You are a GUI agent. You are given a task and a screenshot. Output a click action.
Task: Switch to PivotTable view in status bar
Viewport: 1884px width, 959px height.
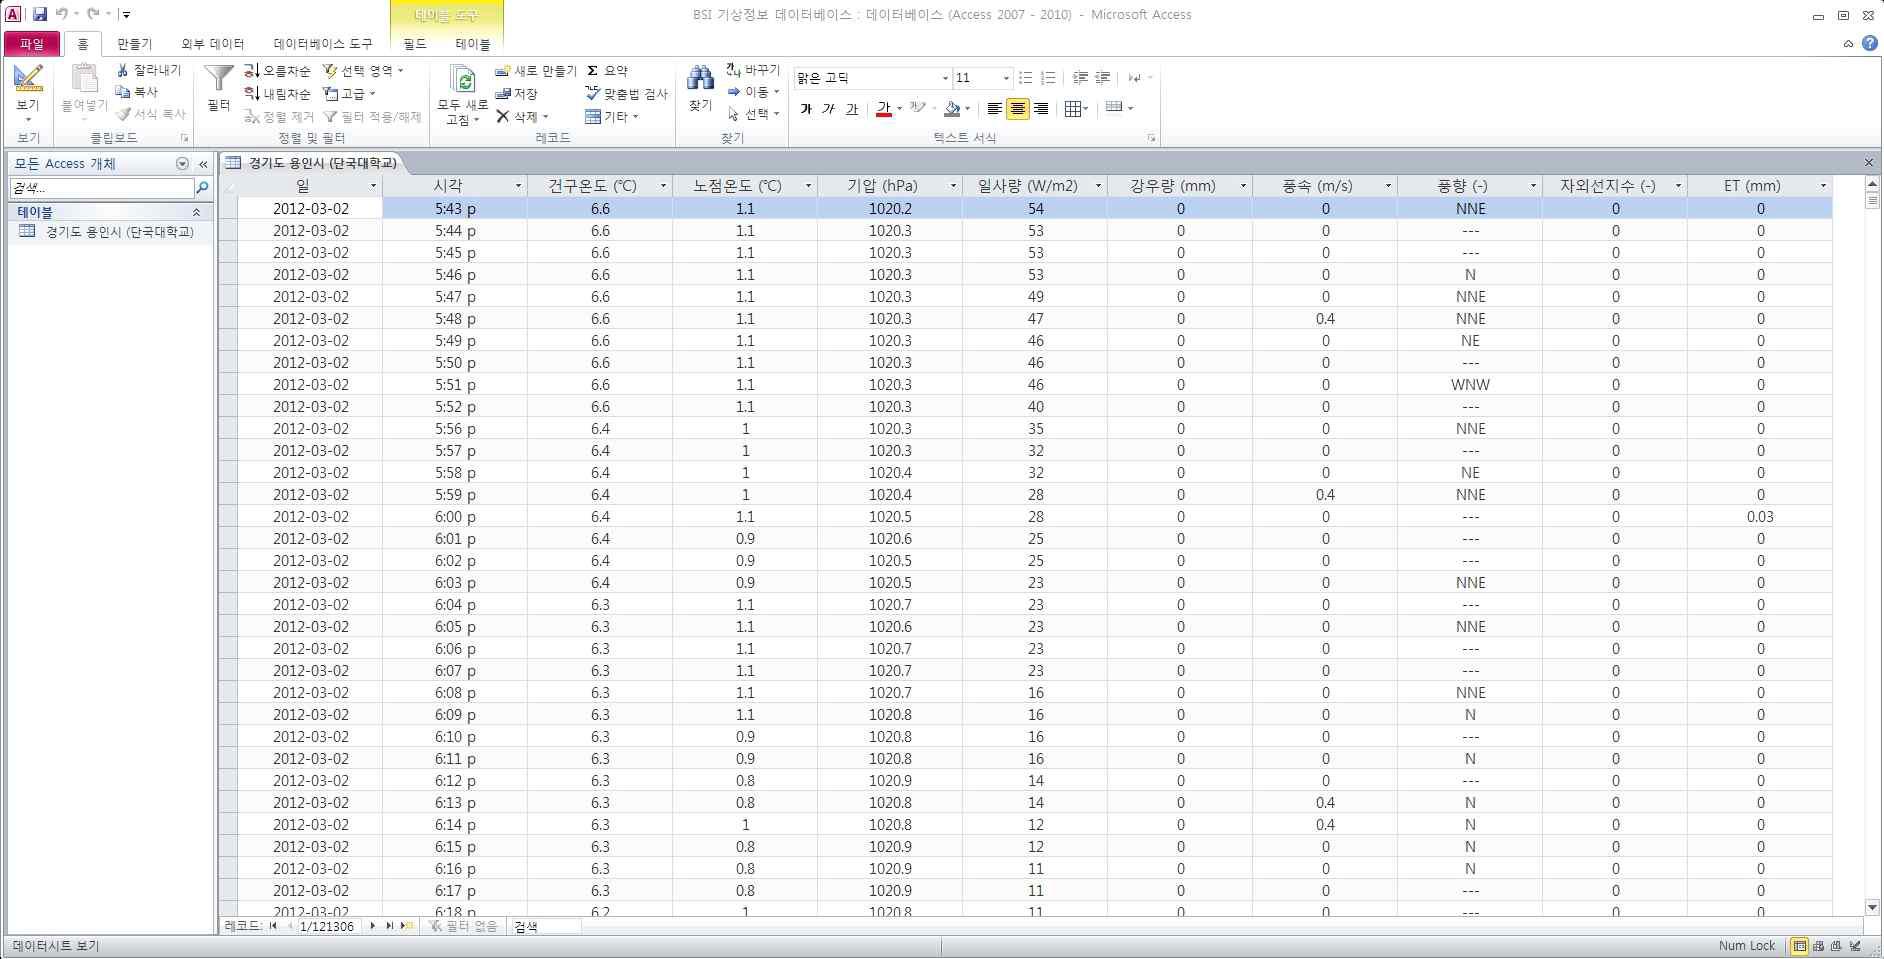pyautogui.click(x=1819, y=946)
